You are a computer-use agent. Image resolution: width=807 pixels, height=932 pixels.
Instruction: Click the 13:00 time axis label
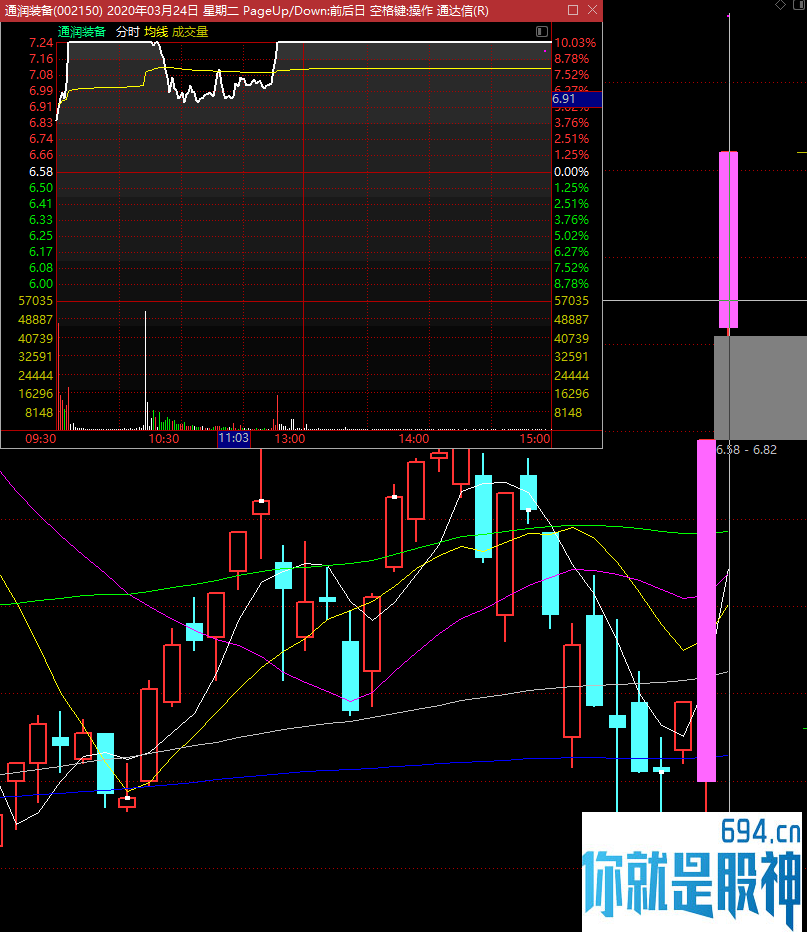(290, 439)
